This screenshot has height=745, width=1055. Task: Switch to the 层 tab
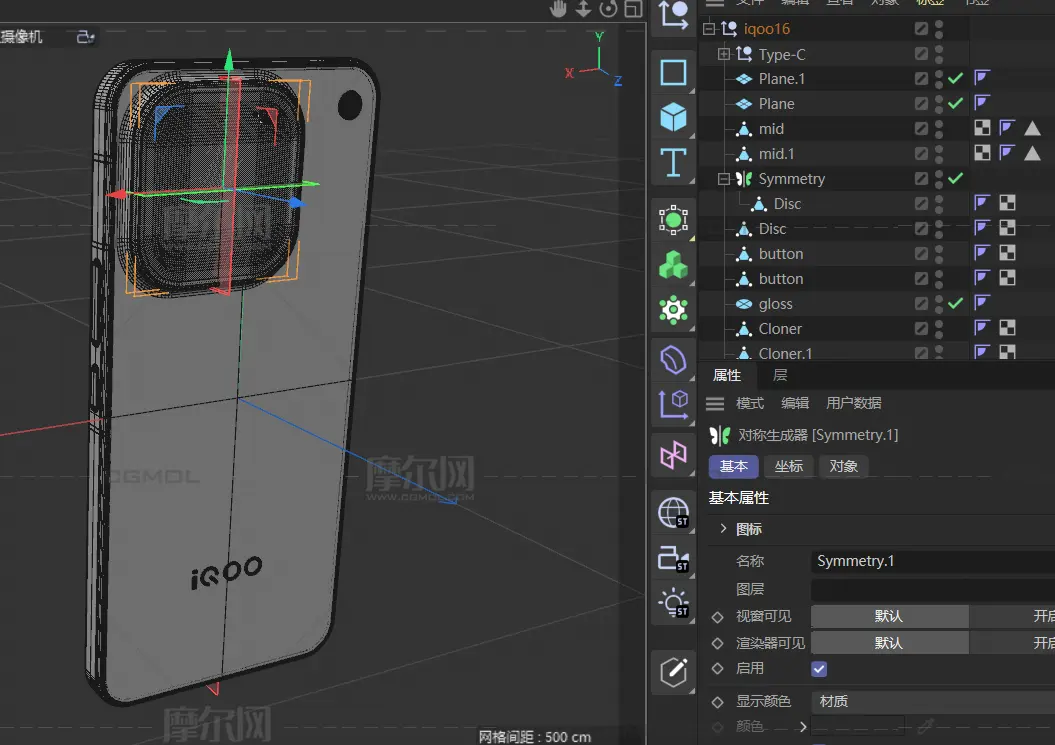coord(780,375)
